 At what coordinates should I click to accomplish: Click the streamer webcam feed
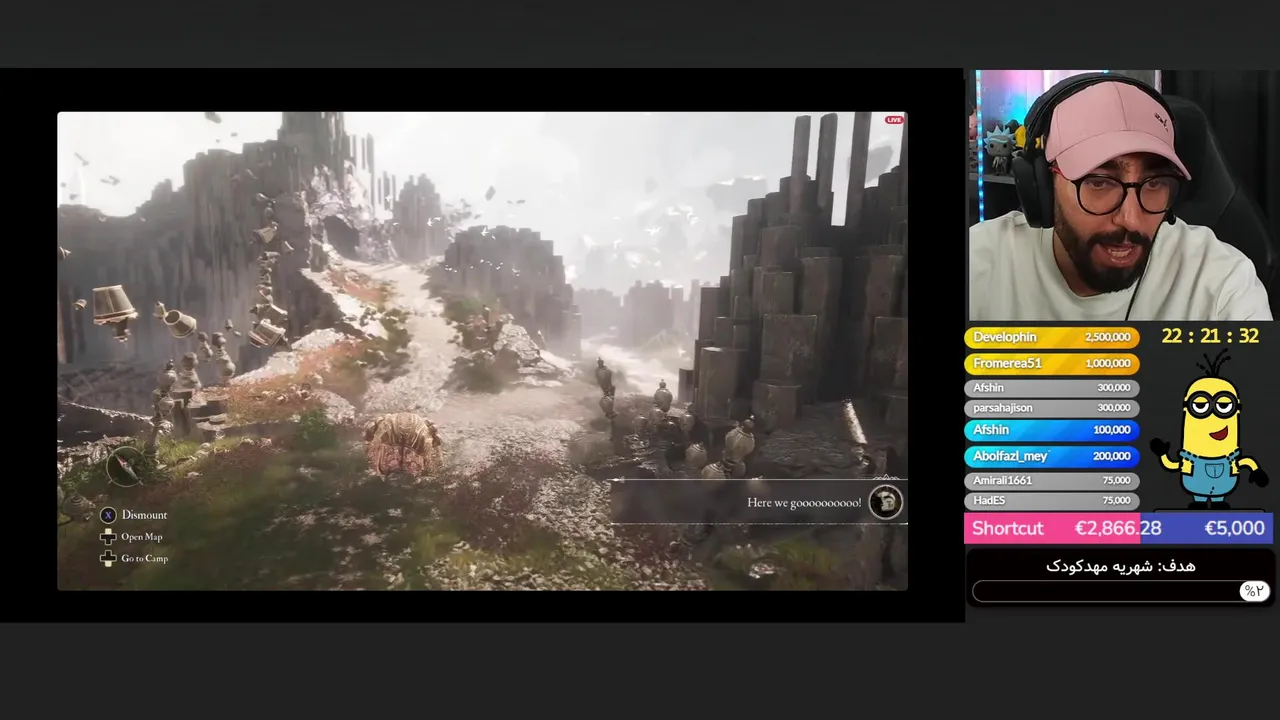(x=1120, y=195)
